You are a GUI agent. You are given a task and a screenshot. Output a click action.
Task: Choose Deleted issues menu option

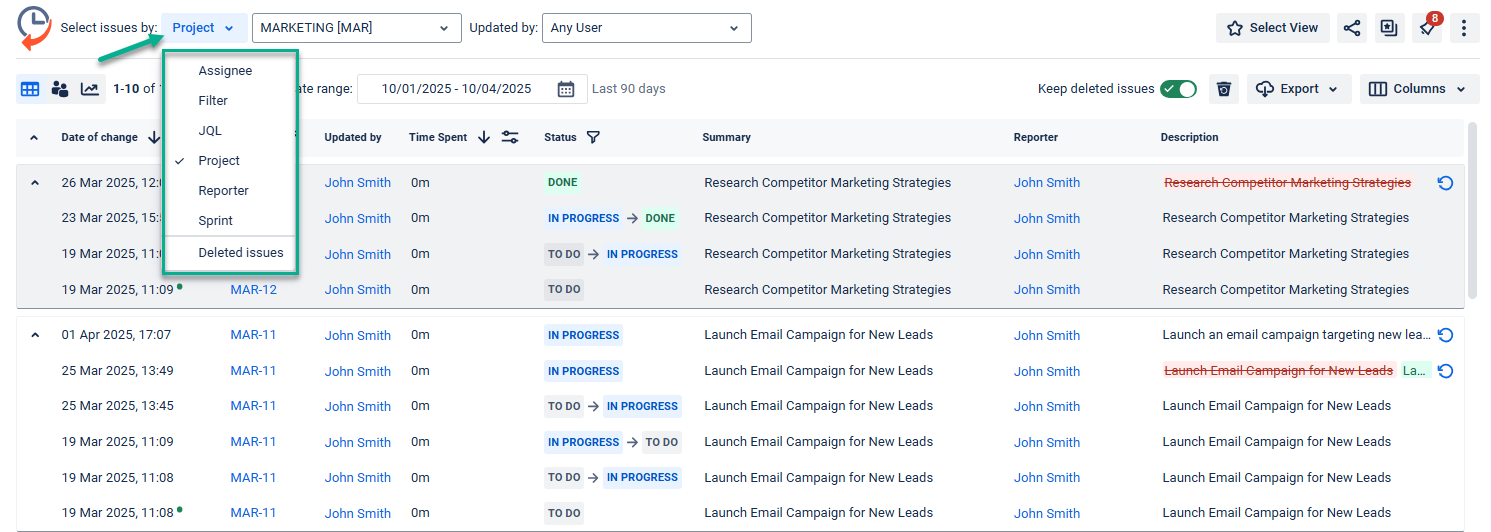click(x=240, y=253)
